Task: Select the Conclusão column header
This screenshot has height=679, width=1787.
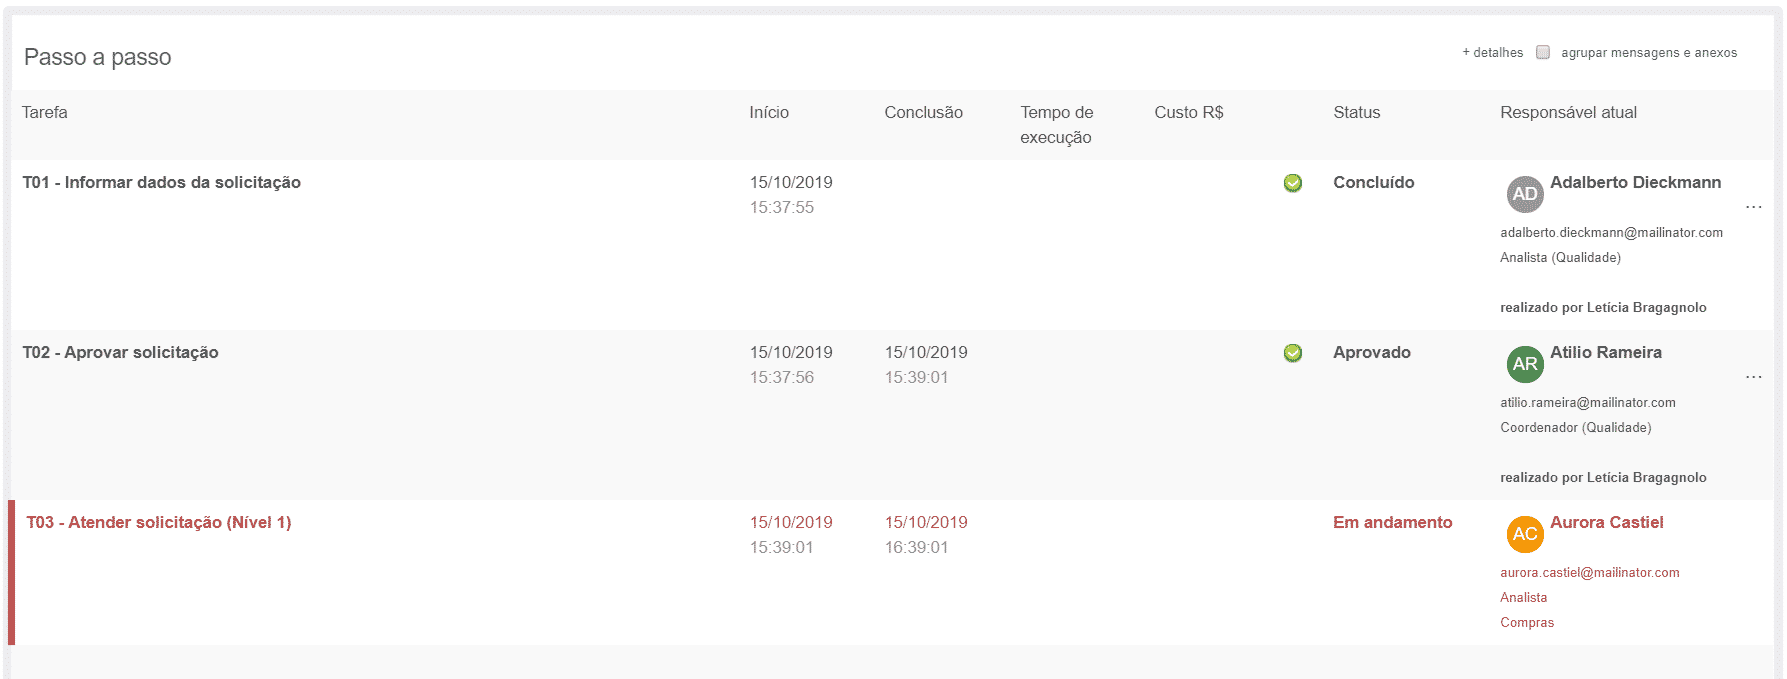Action: 923,113
